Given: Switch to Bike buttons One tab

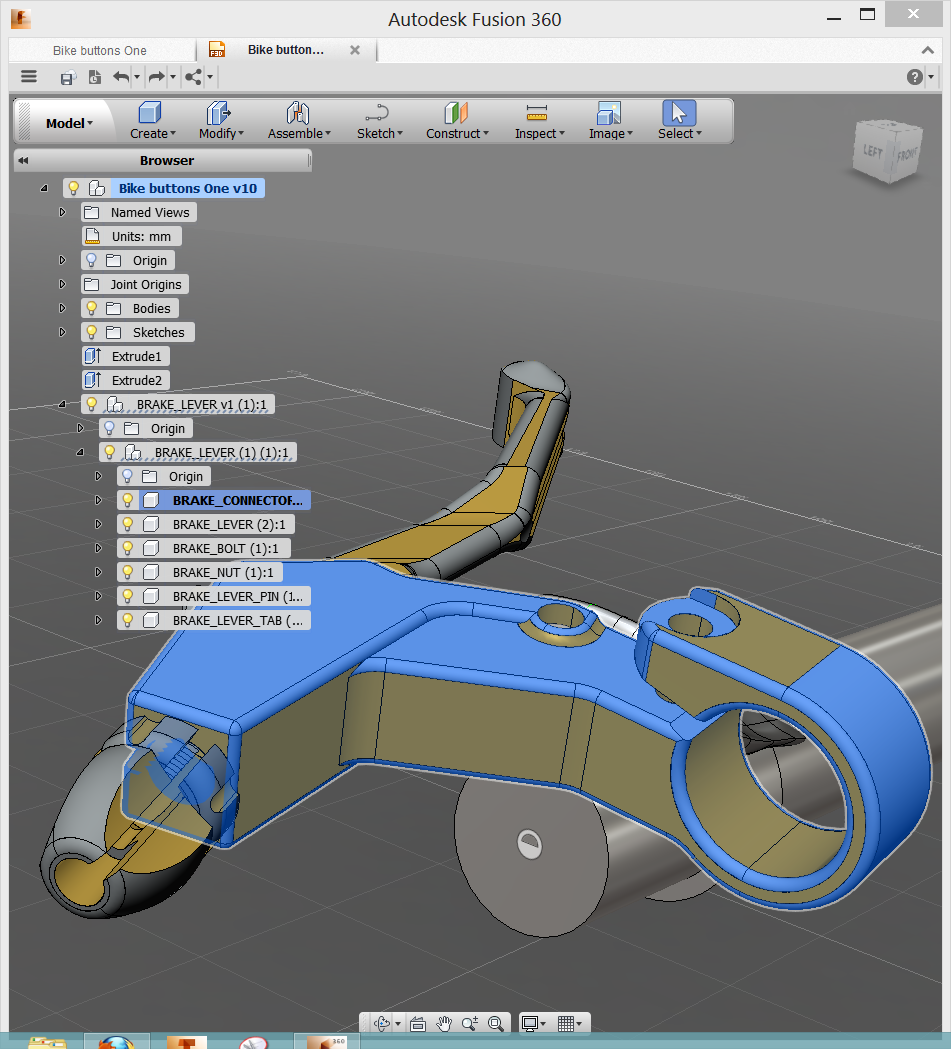Looking at the screenshot, I should click(100, 51).
